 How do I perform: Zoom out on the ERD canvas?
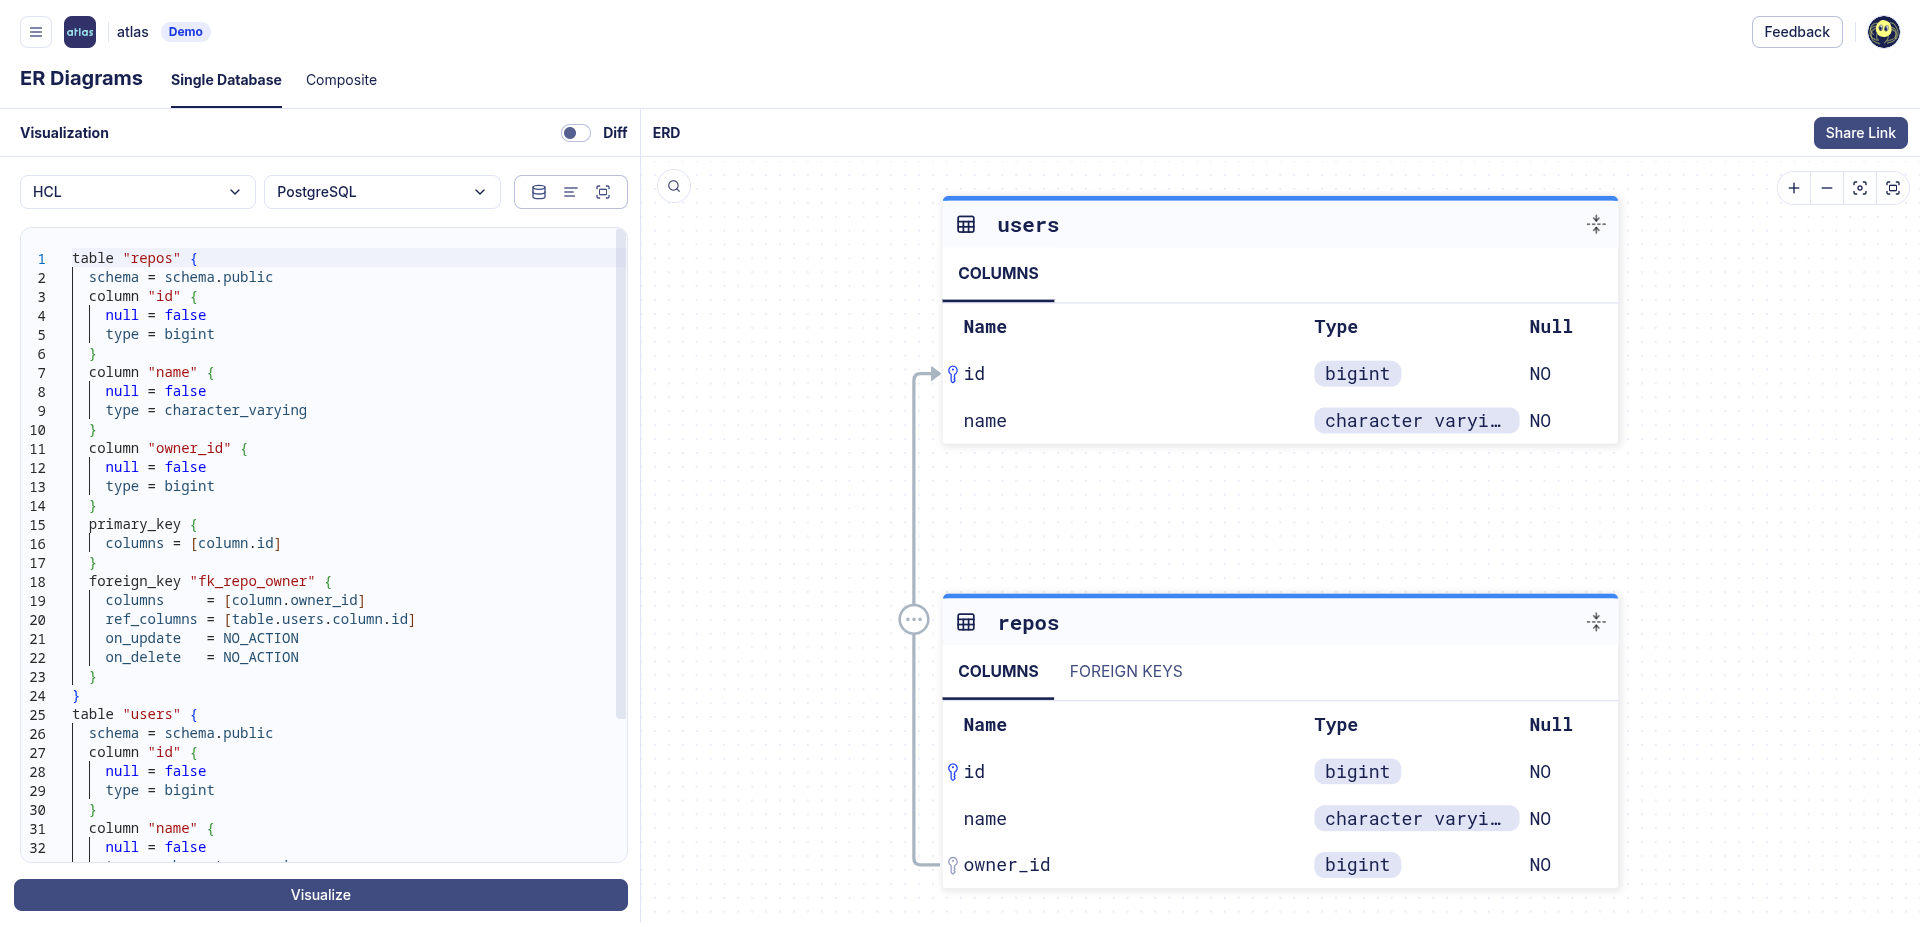[x=1827, y=188]
